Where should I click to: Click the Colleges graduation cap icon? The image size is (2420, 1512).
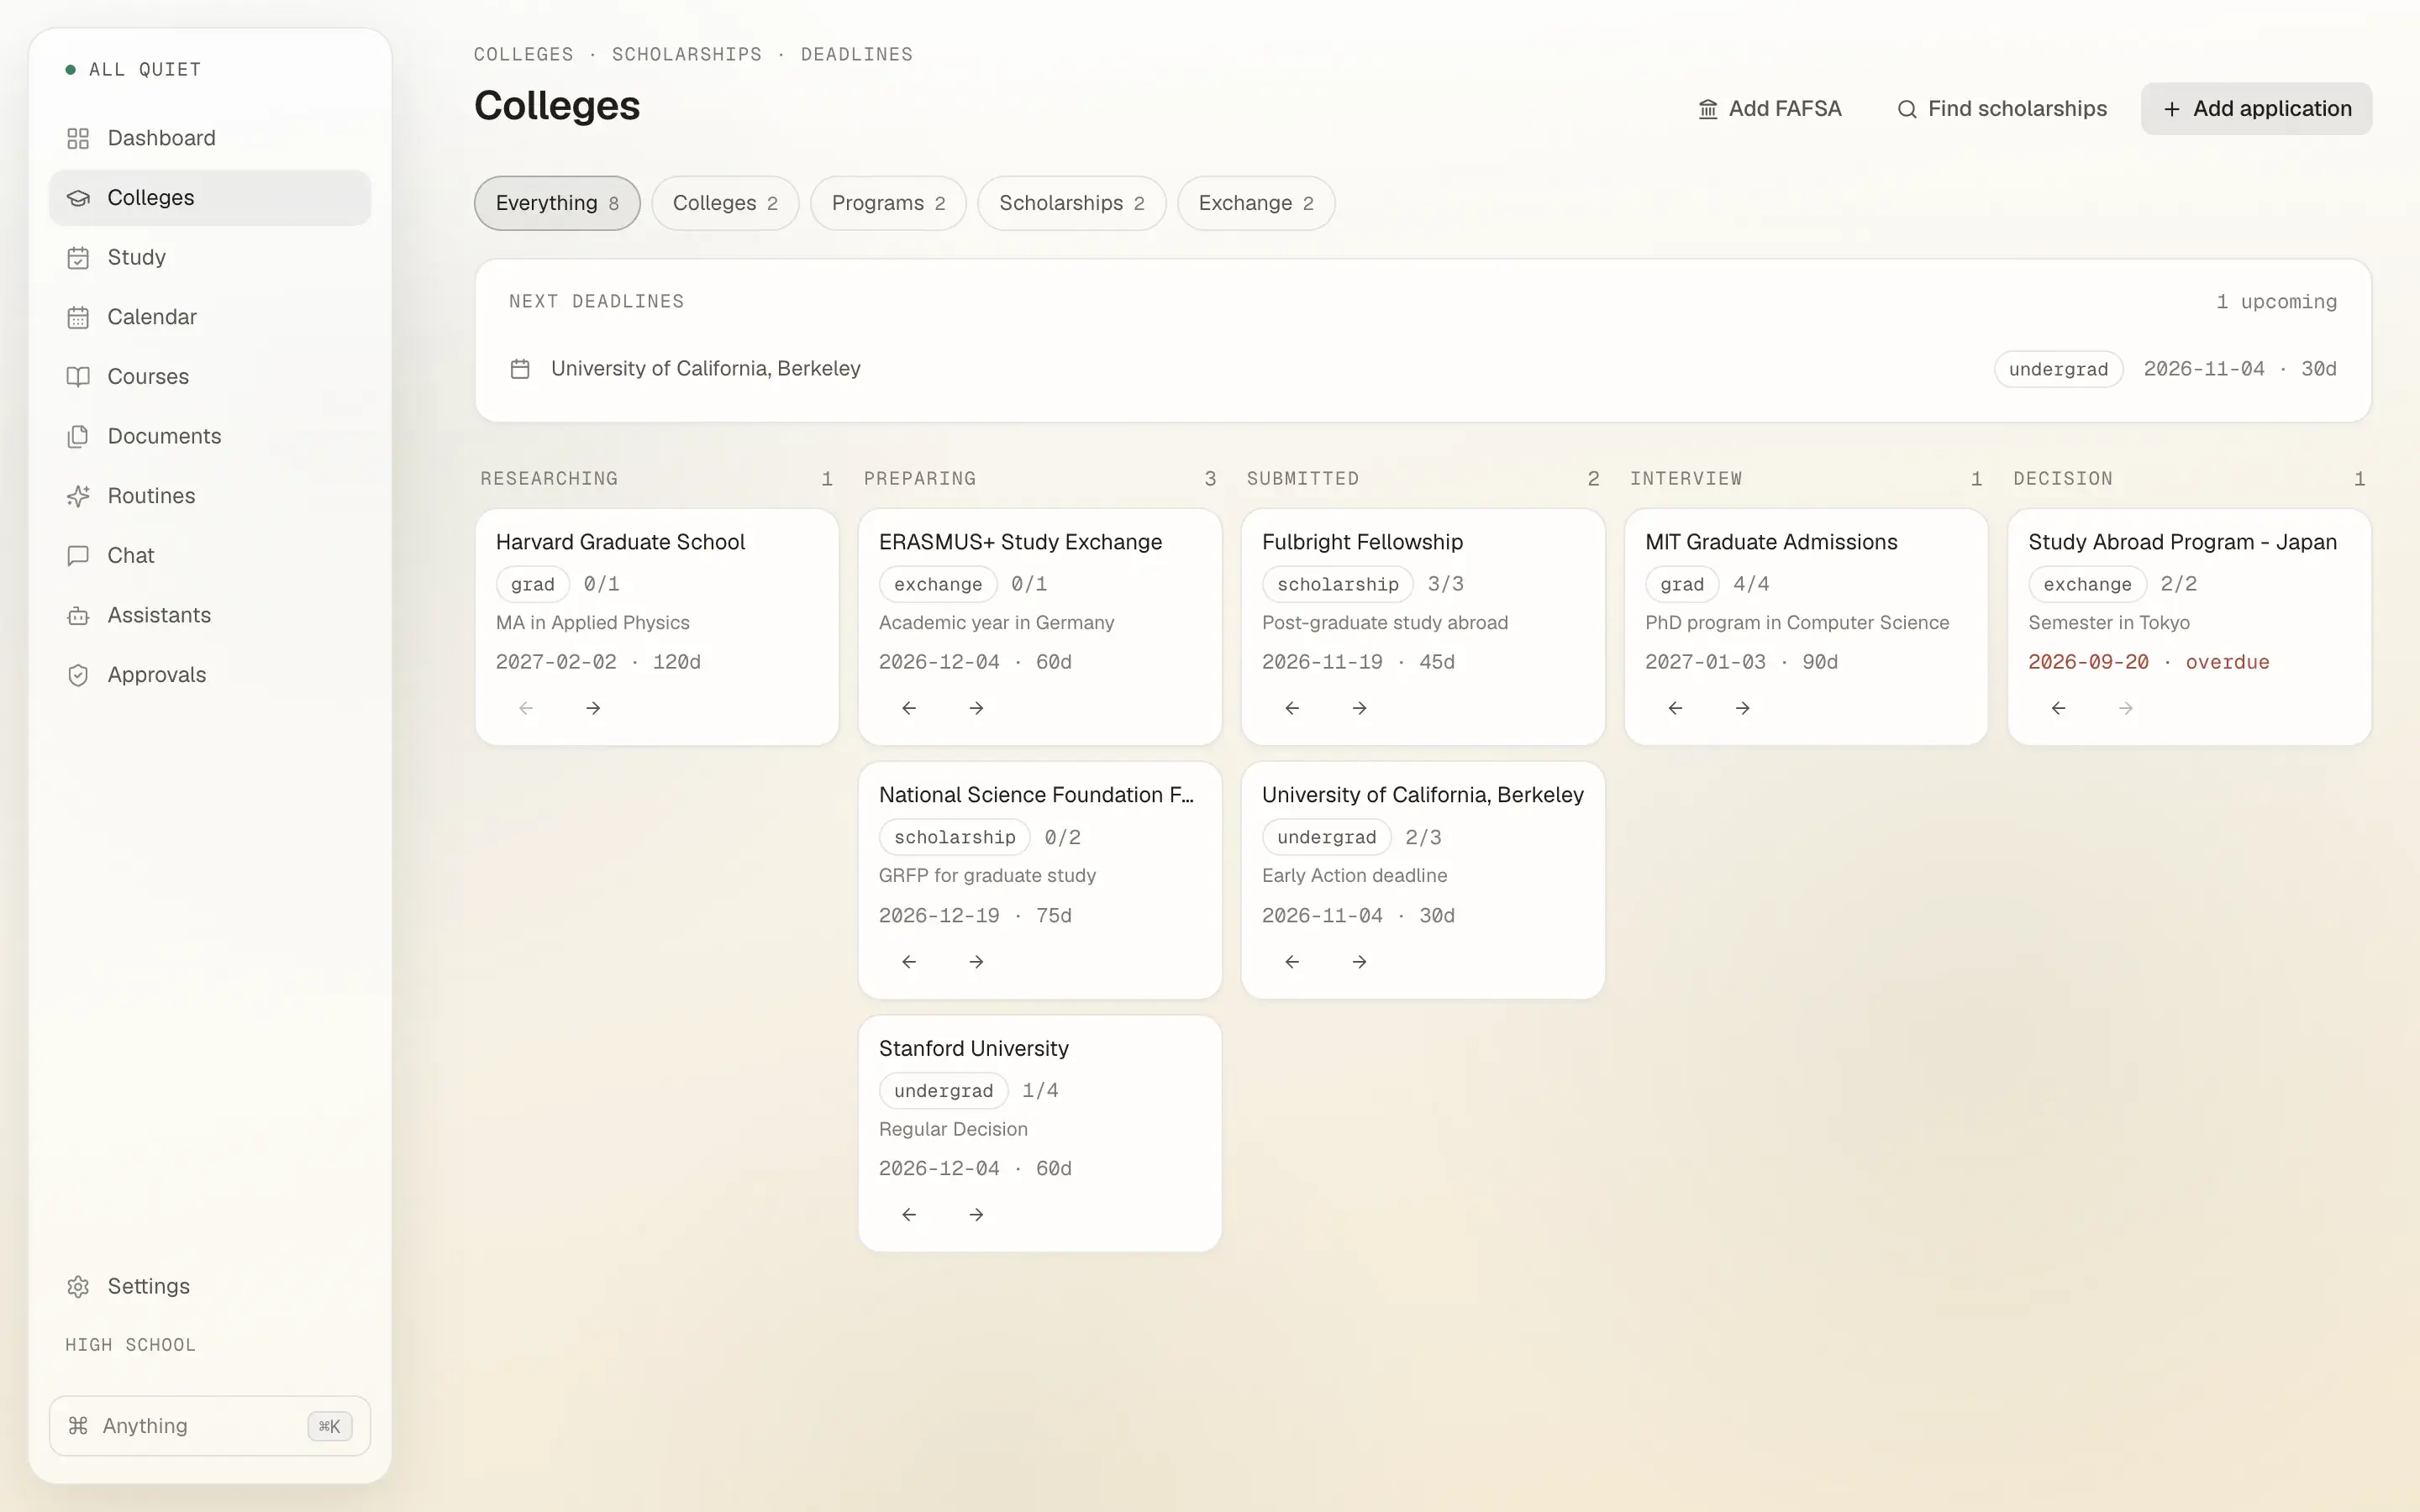click(78, 198)
